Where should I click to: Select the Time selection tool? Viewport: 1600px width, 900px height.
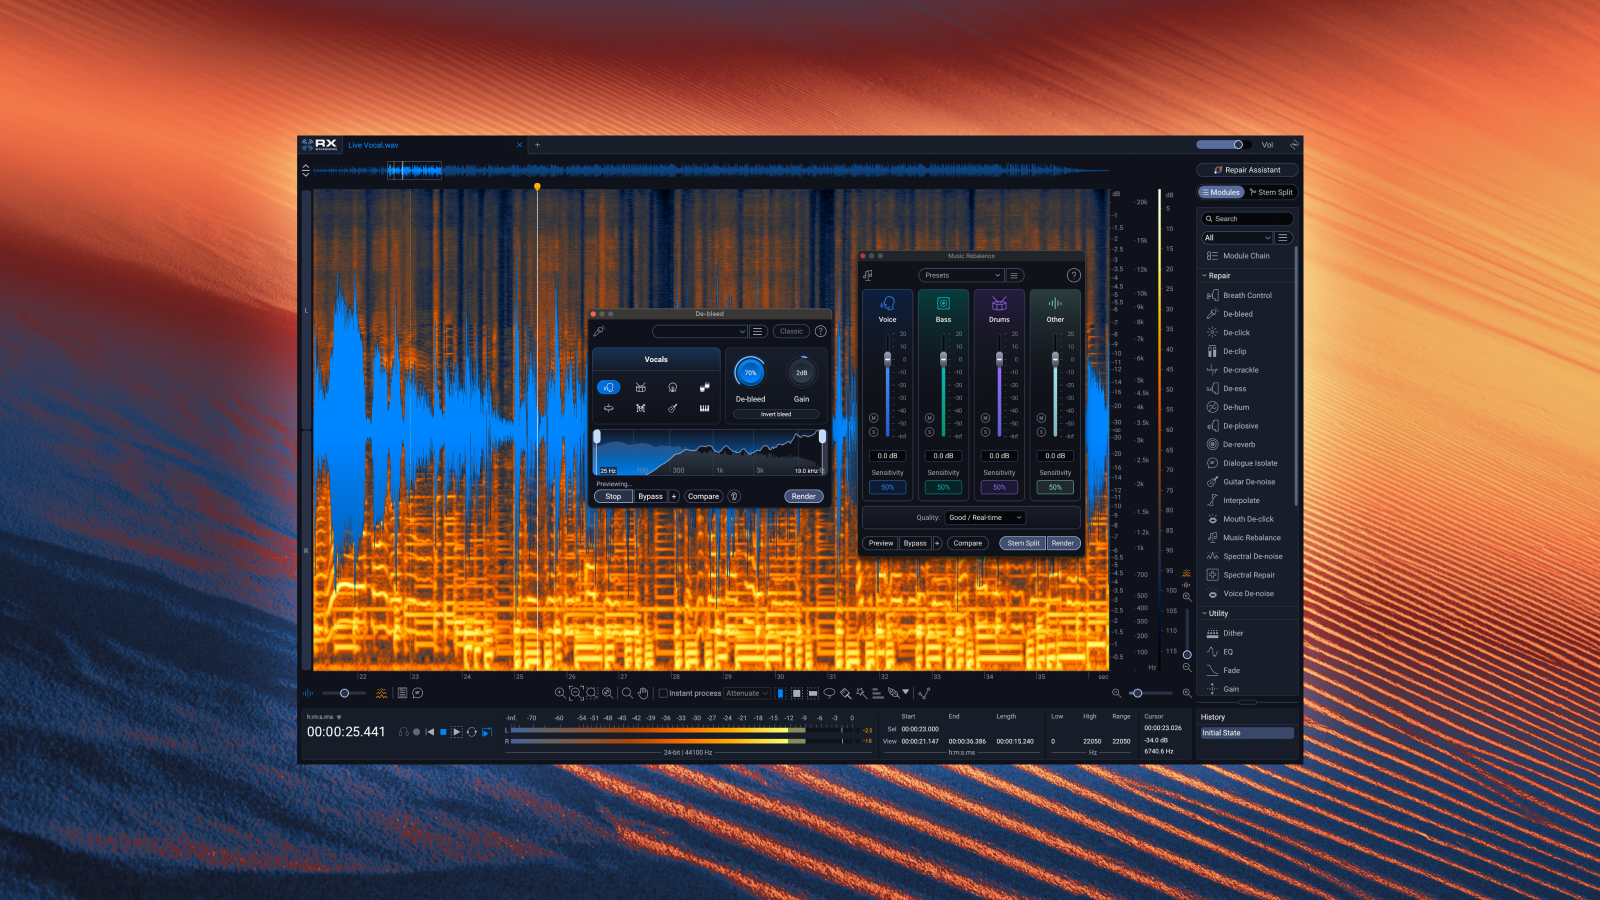tap(780, 693)
